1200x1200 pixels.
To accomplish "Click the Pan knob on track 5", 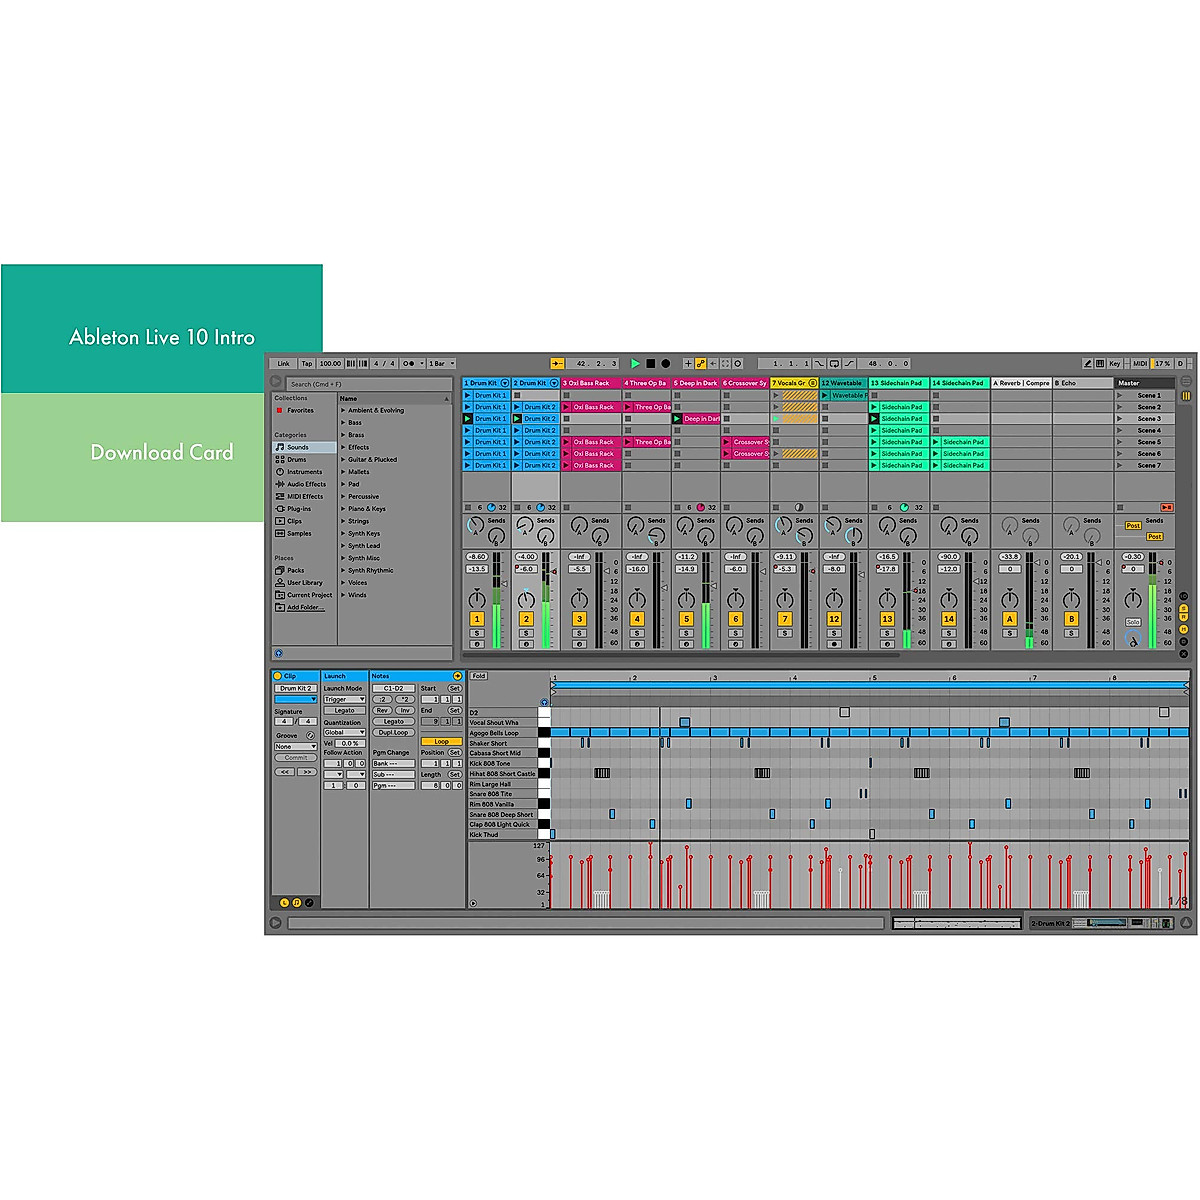I will [686, 599].
